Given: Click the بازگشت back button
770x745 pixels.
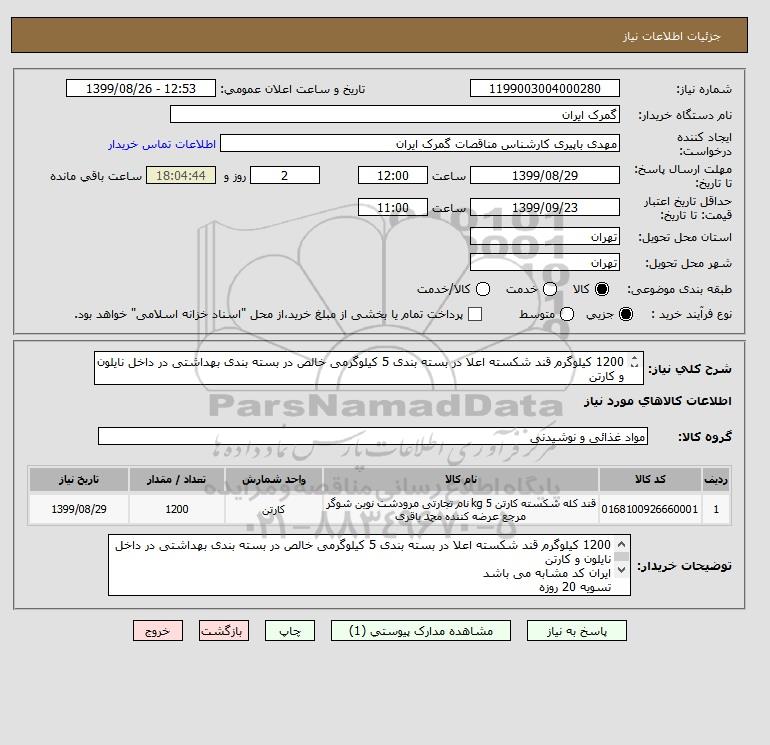Looking at the screenshot, I should tap(224, 631).
